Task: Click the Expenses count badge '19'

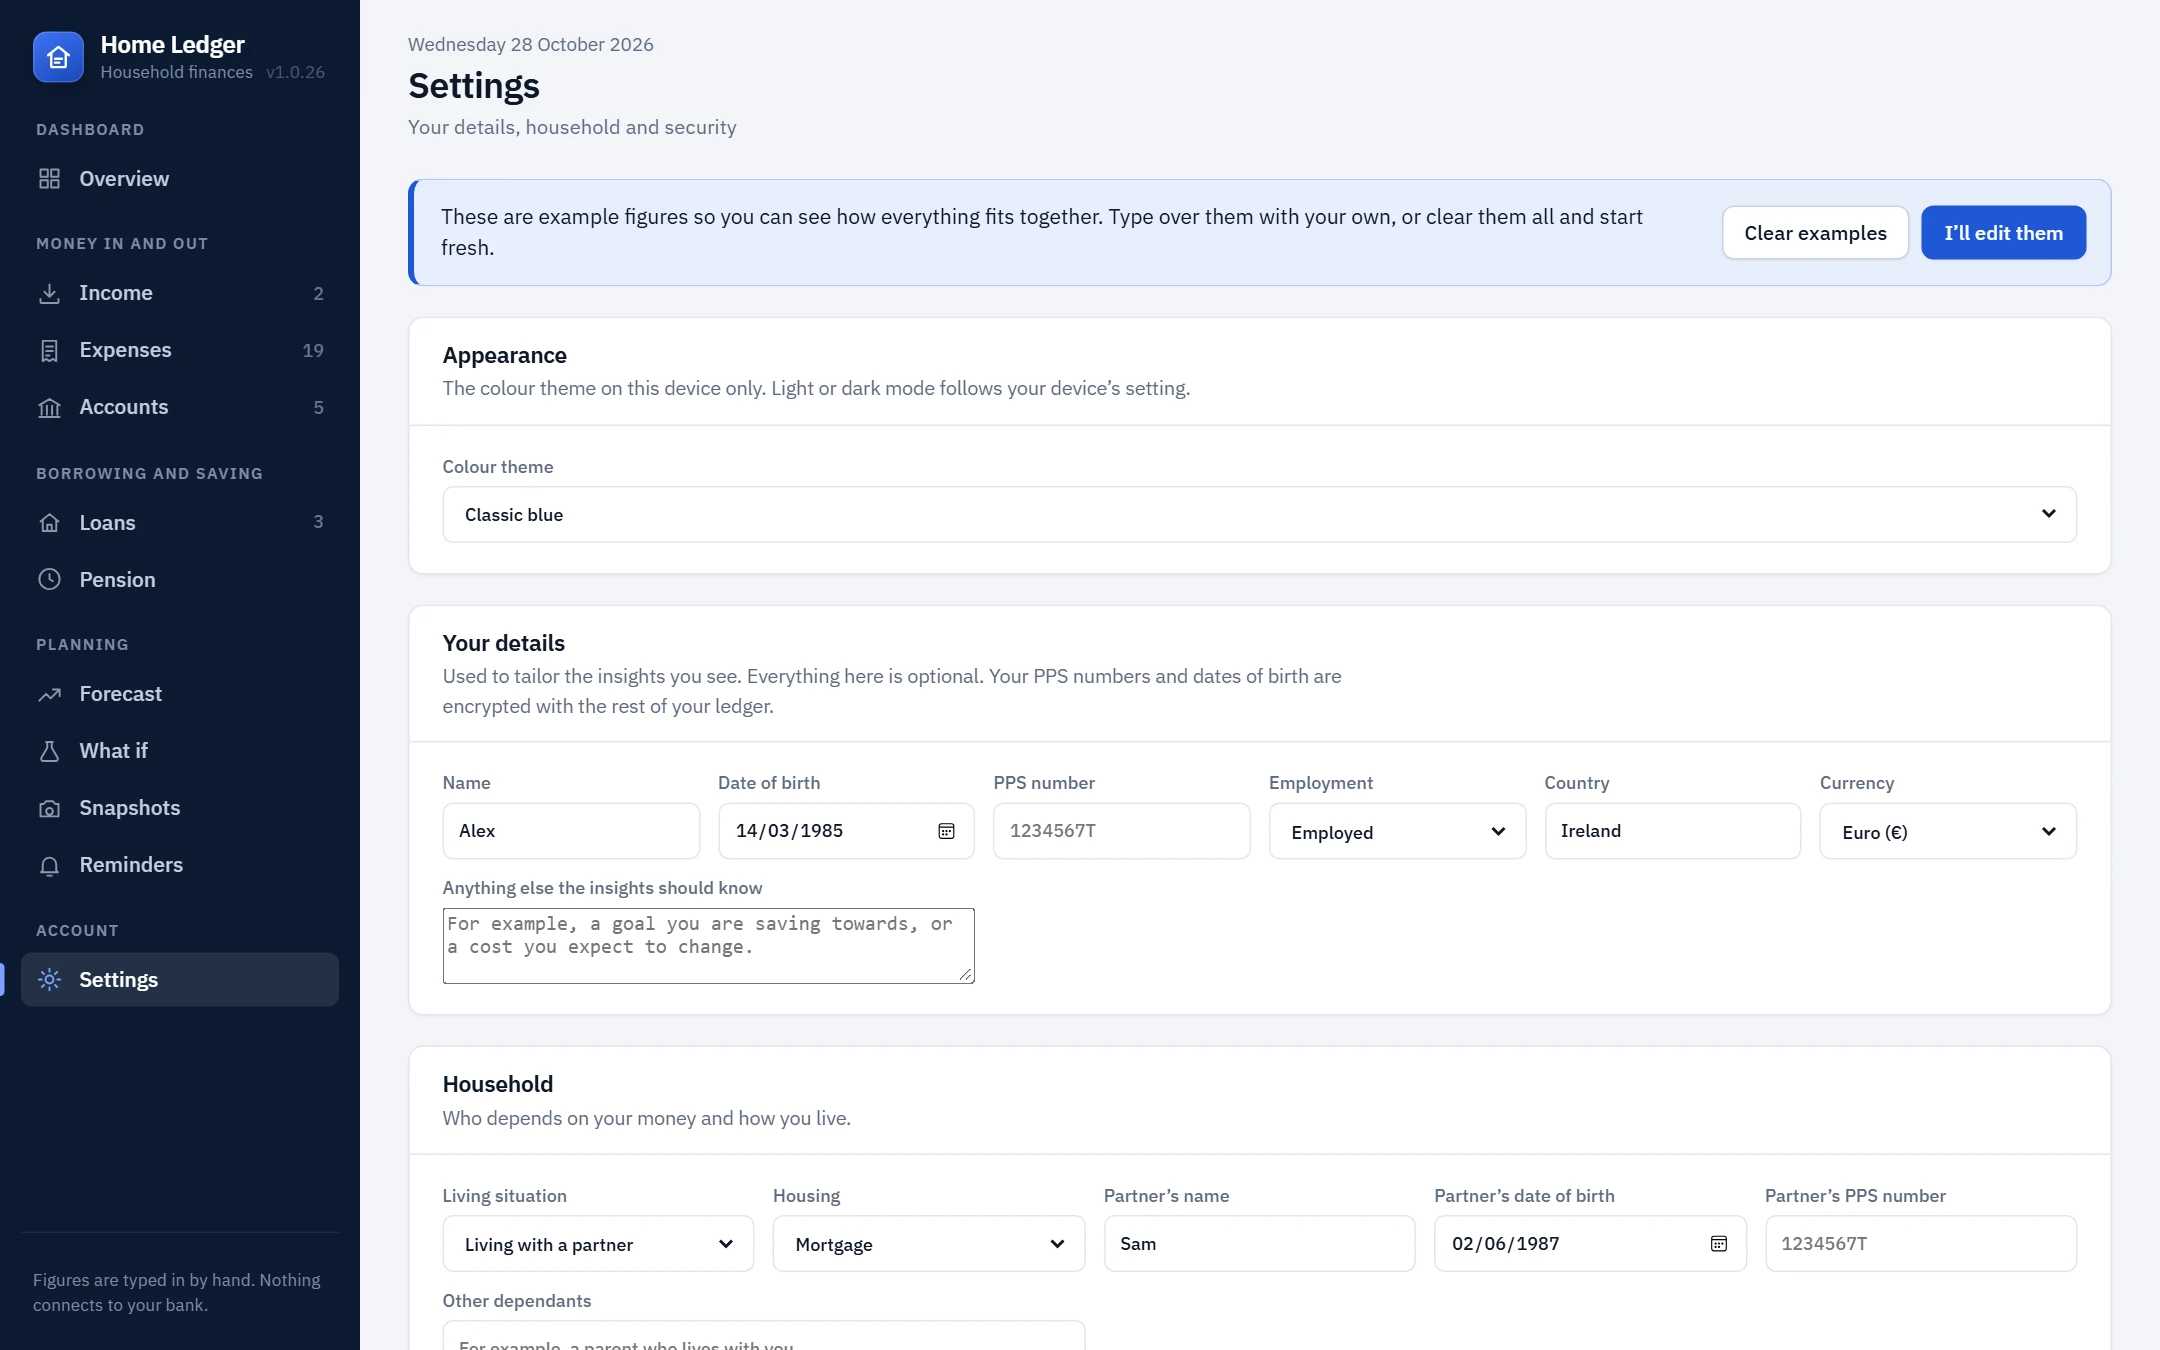Action: tap(313, 351)
